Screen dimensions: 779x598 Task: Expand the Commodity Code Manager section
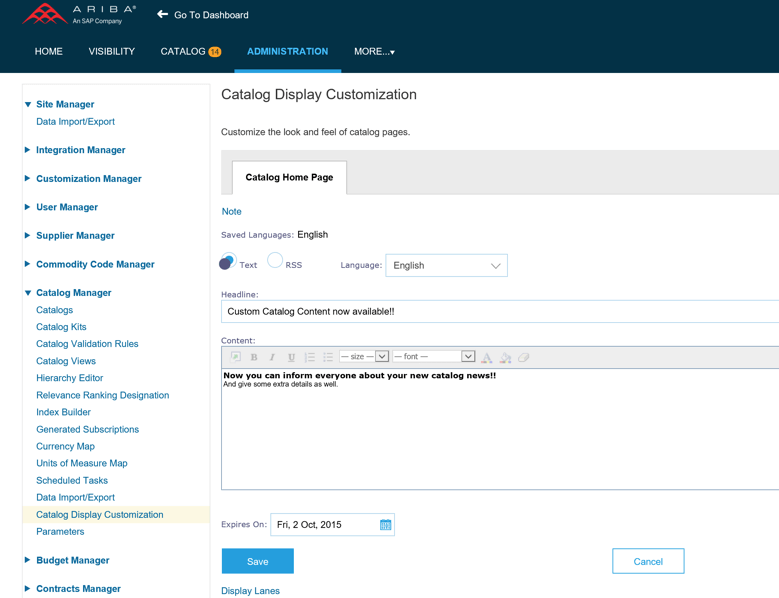click(x=27, y=264)
